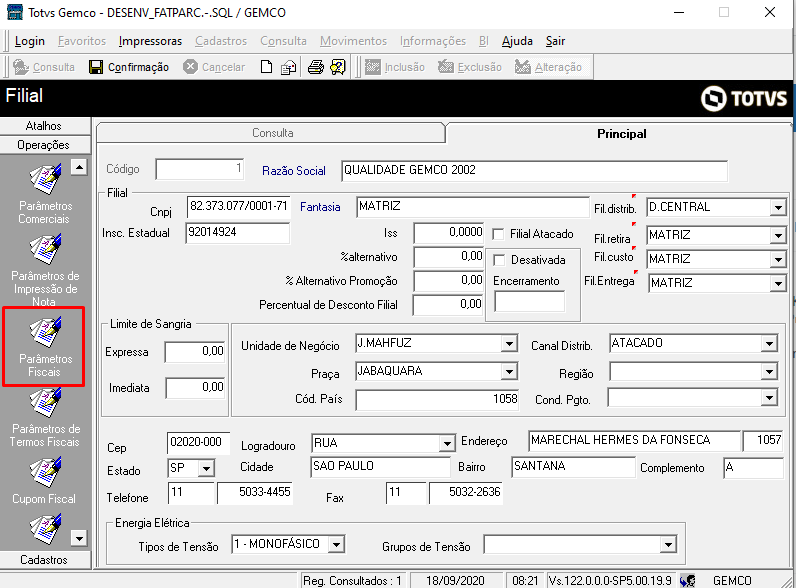The image size is (796, 588).
Task: Click the Atalhos panel button
Action: pos(45,126)
